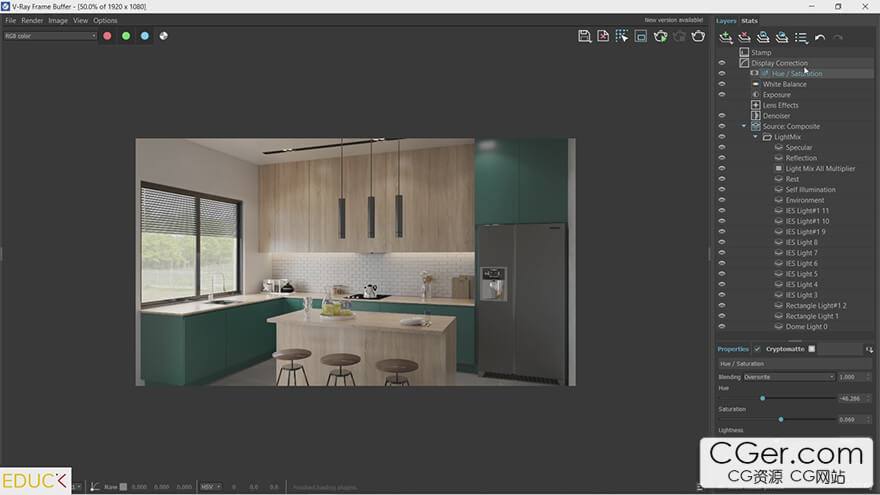Toggle the Properties checkbox
This screenshot has height=495, width=880.
pyautogui.click(x=757, y=349)
